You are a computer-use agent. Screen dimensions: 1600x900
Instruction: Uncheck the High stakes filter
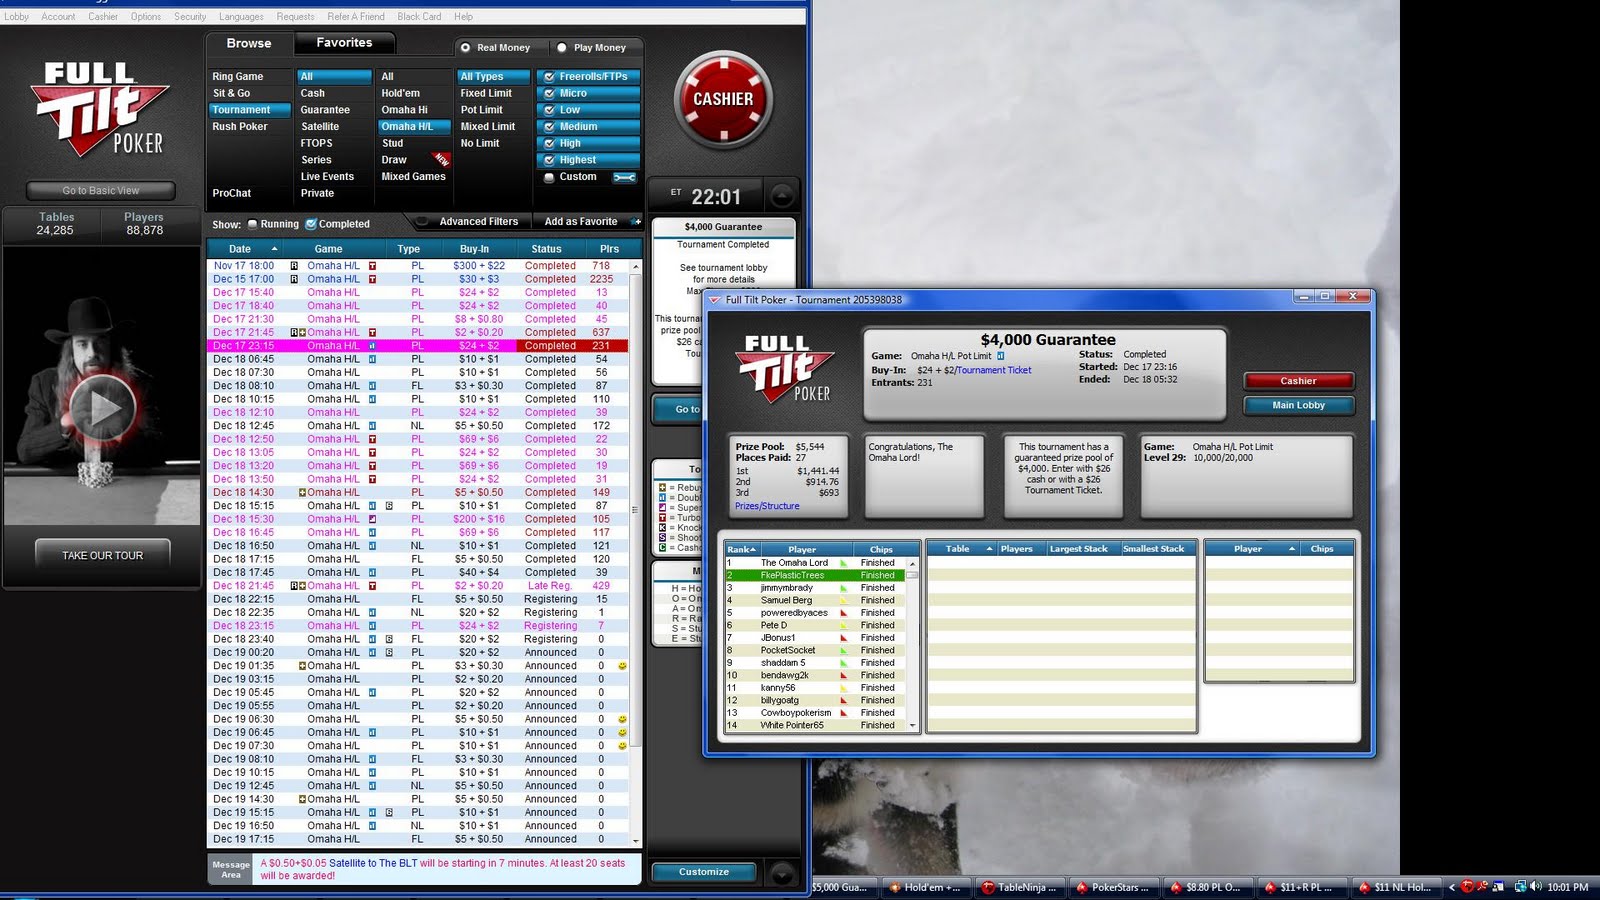[x=549, y=143]
